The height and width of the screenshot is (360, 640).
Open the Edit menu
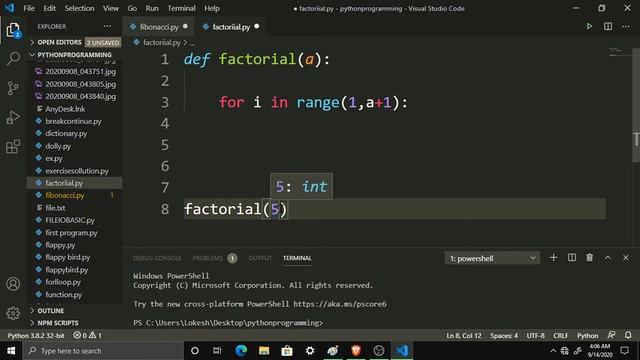pos(49,8)
